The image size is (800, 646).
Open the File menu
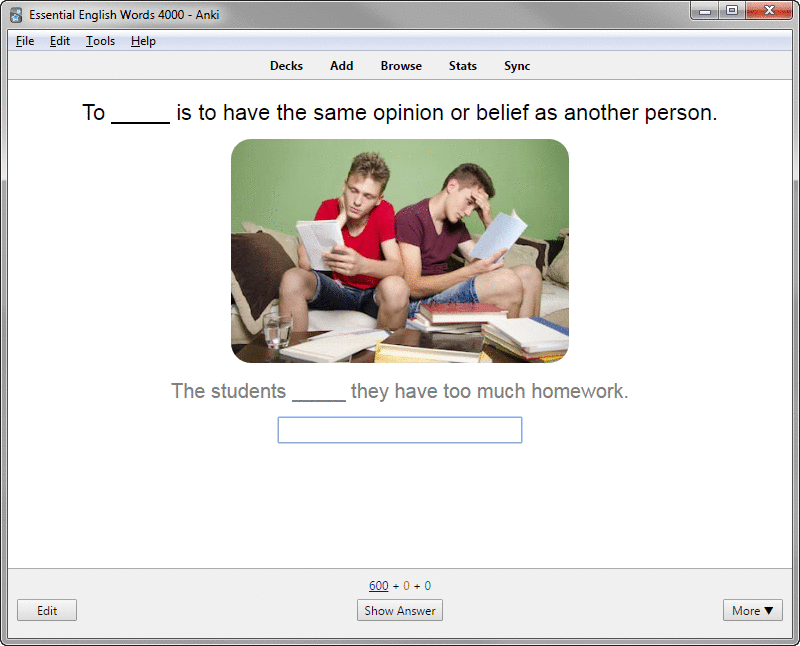[x=25, y=41]
